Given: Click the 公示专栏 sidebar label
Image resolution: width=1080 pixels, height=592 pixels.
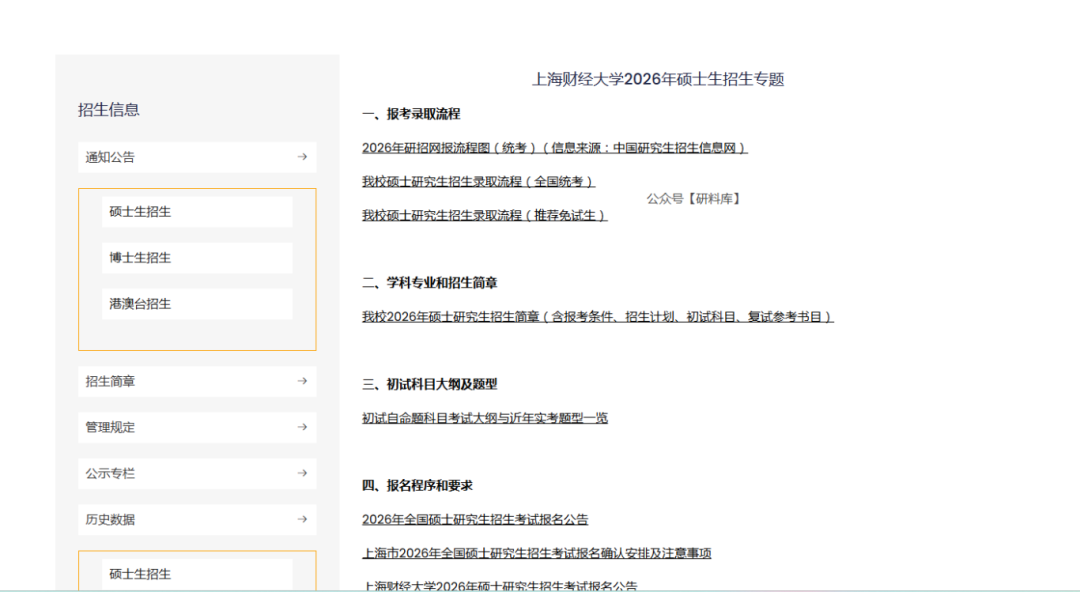Looking at the screenshot, I should pos(110,473).
